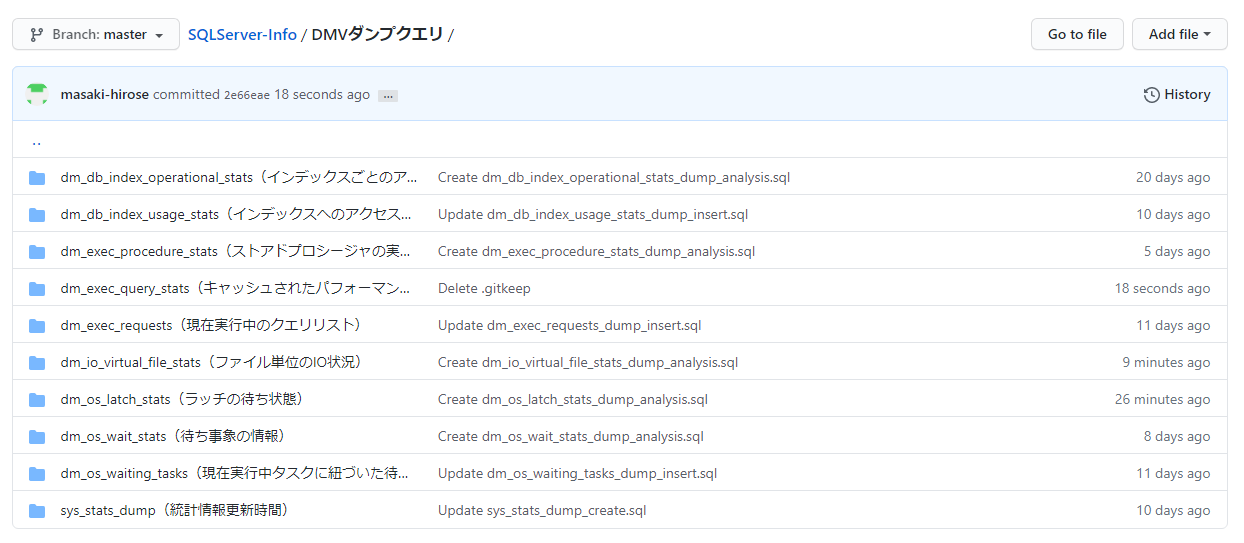Open the SQLServer-Info breadcrumb link
1244x543 pixels.
click(x=242, y=34)
